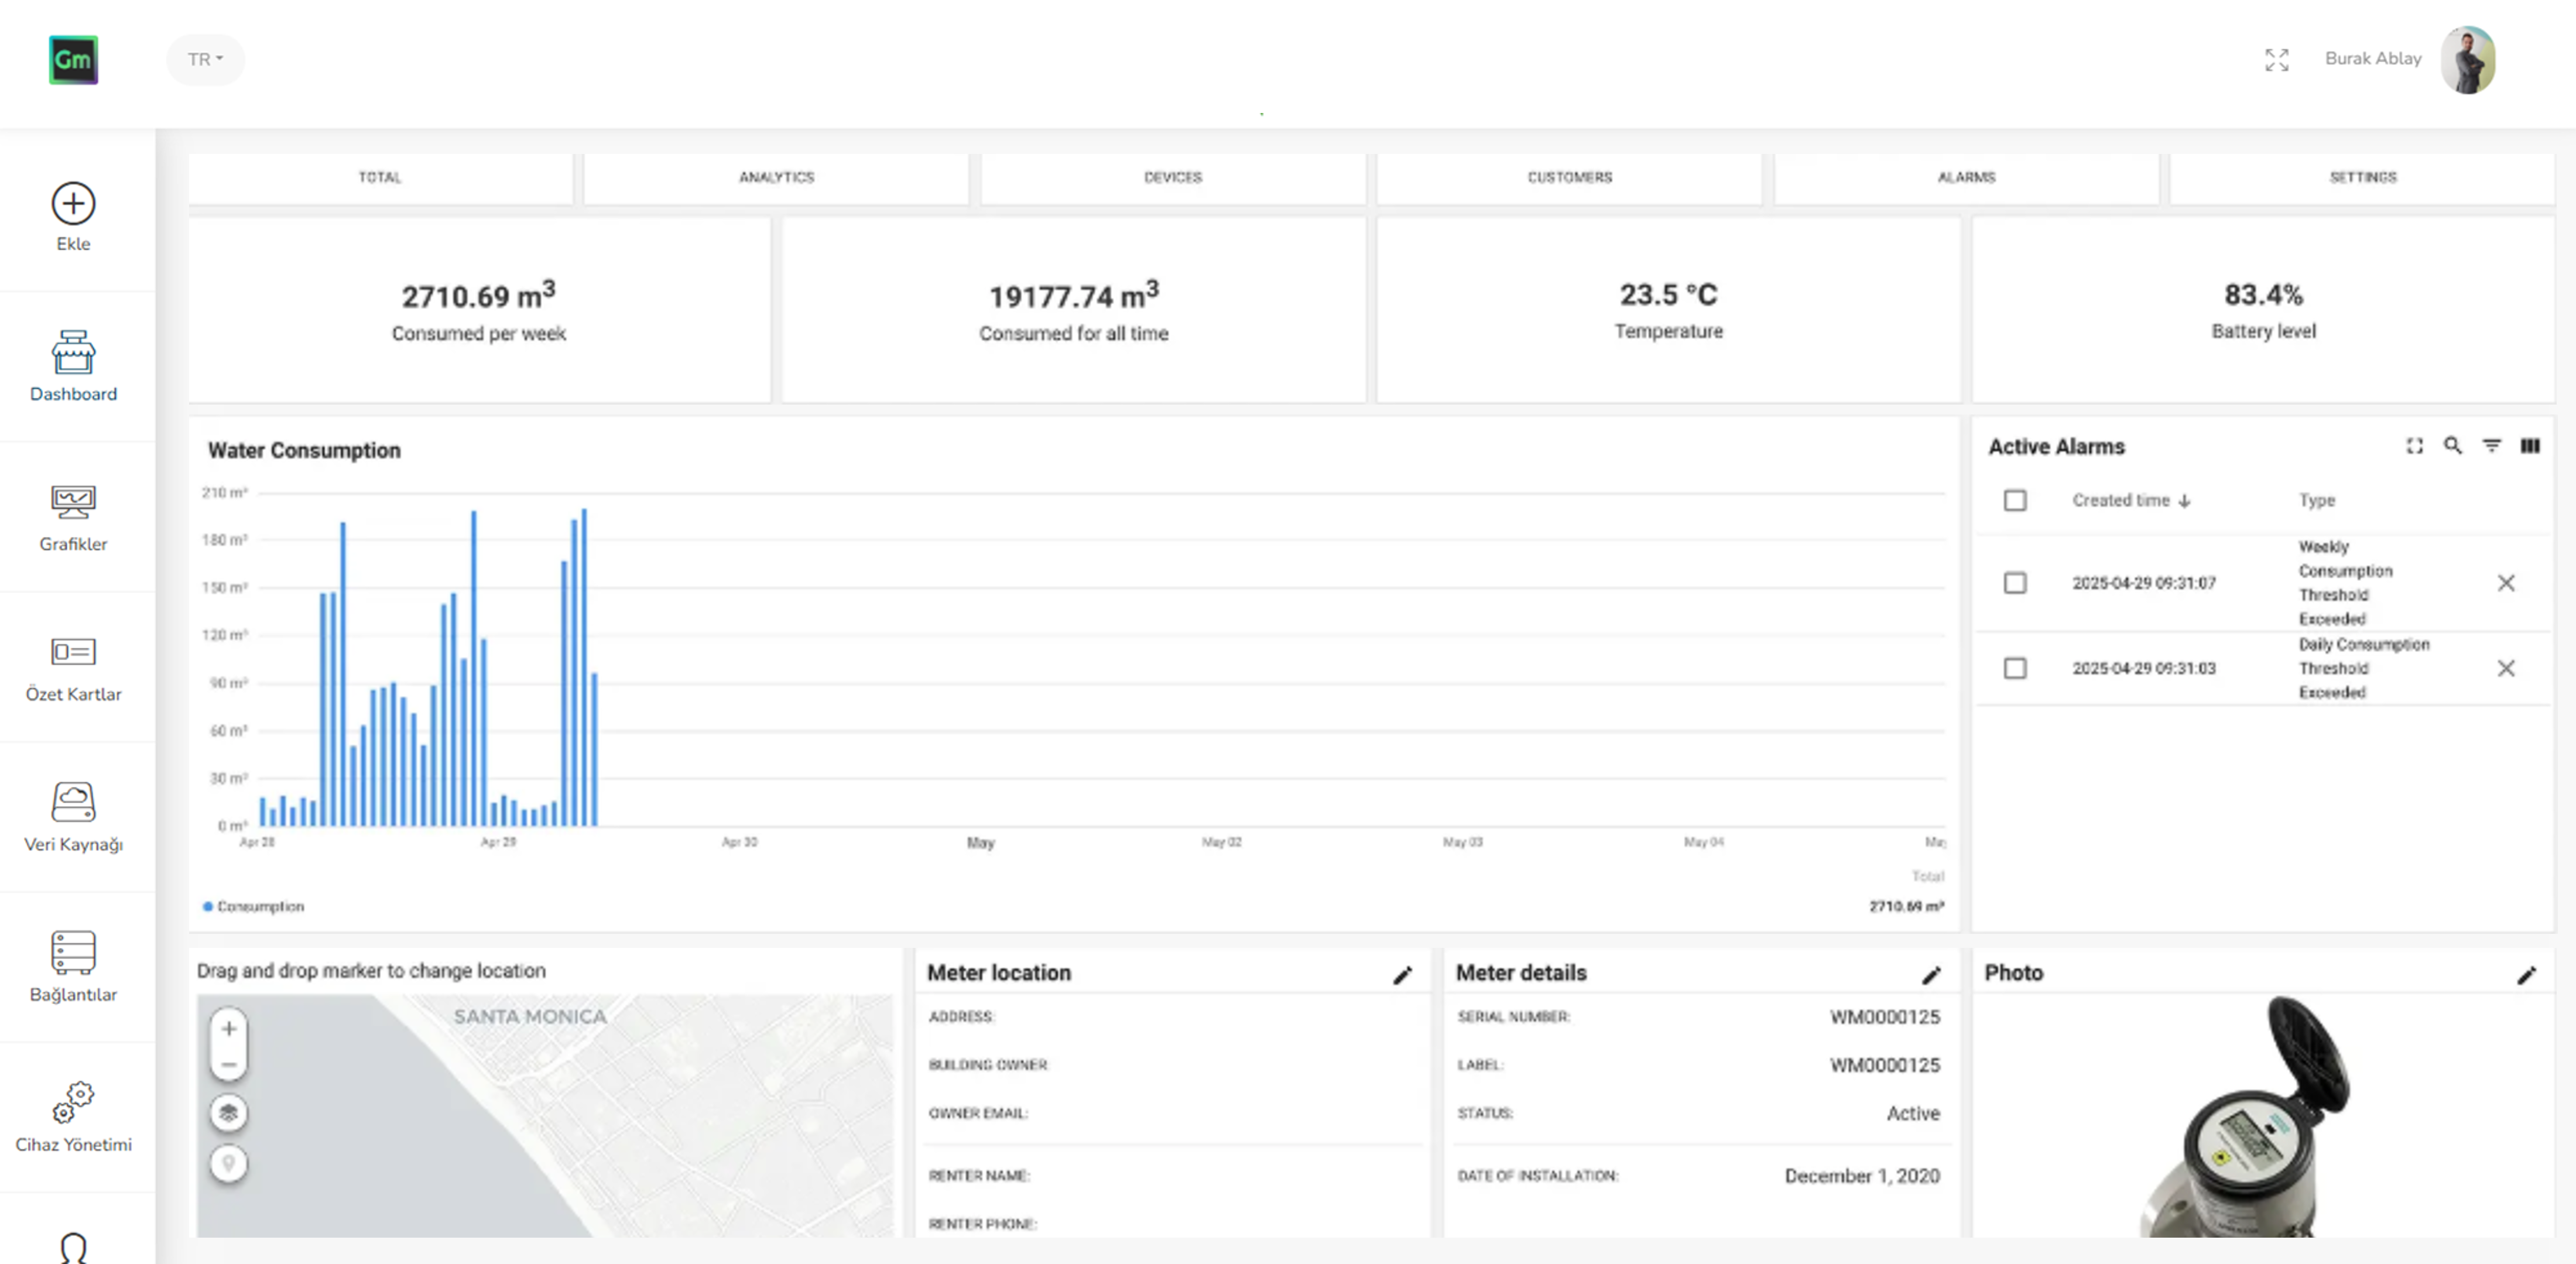Image resolution: width=2576 pixels, height=1264 pixels.
Task: Open the TR language dropdown
Action: point(205,59)
